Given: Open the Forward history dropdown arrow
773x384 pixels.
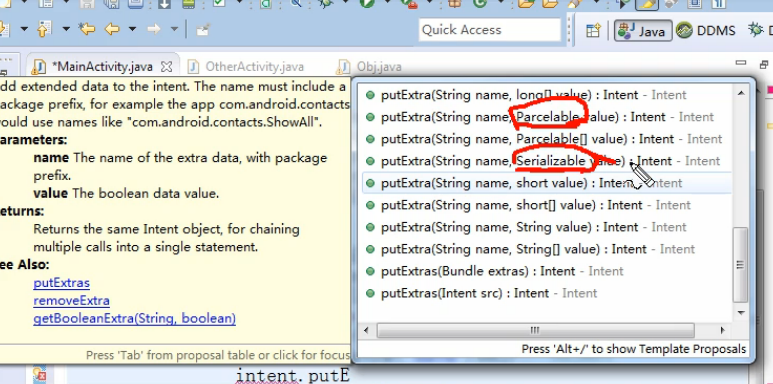Looking at the screenshot, I should pos(174,29).
